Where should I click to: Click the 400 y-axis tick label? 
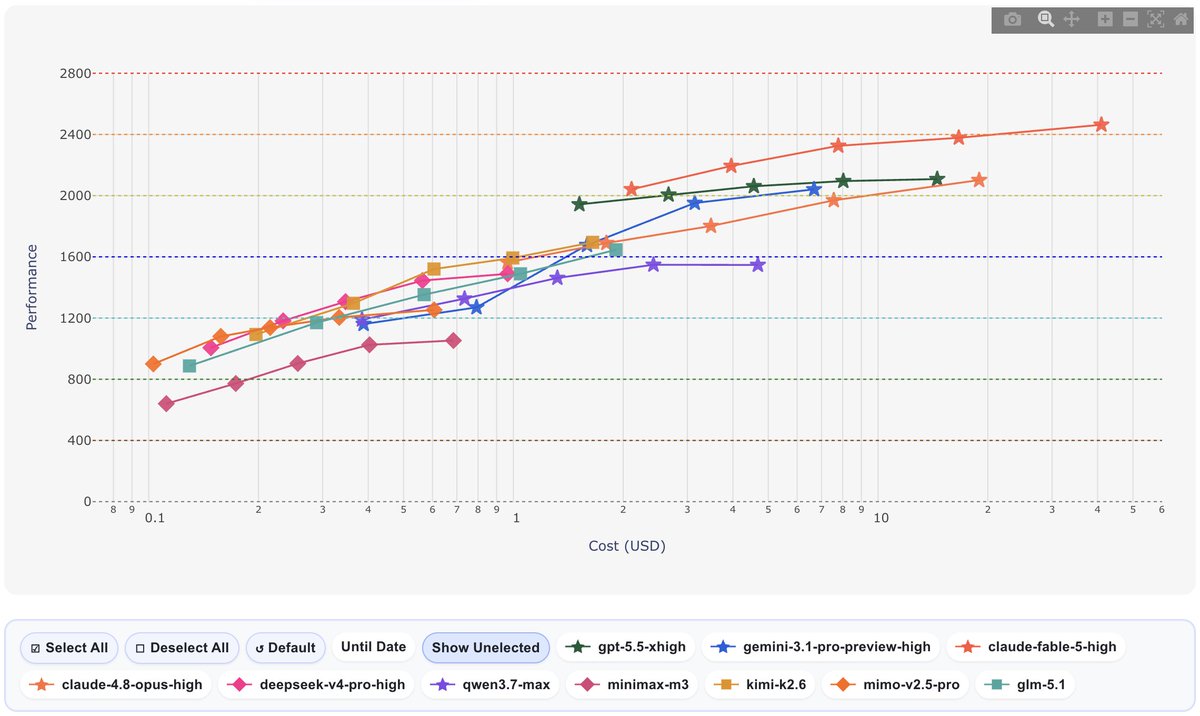79,440
